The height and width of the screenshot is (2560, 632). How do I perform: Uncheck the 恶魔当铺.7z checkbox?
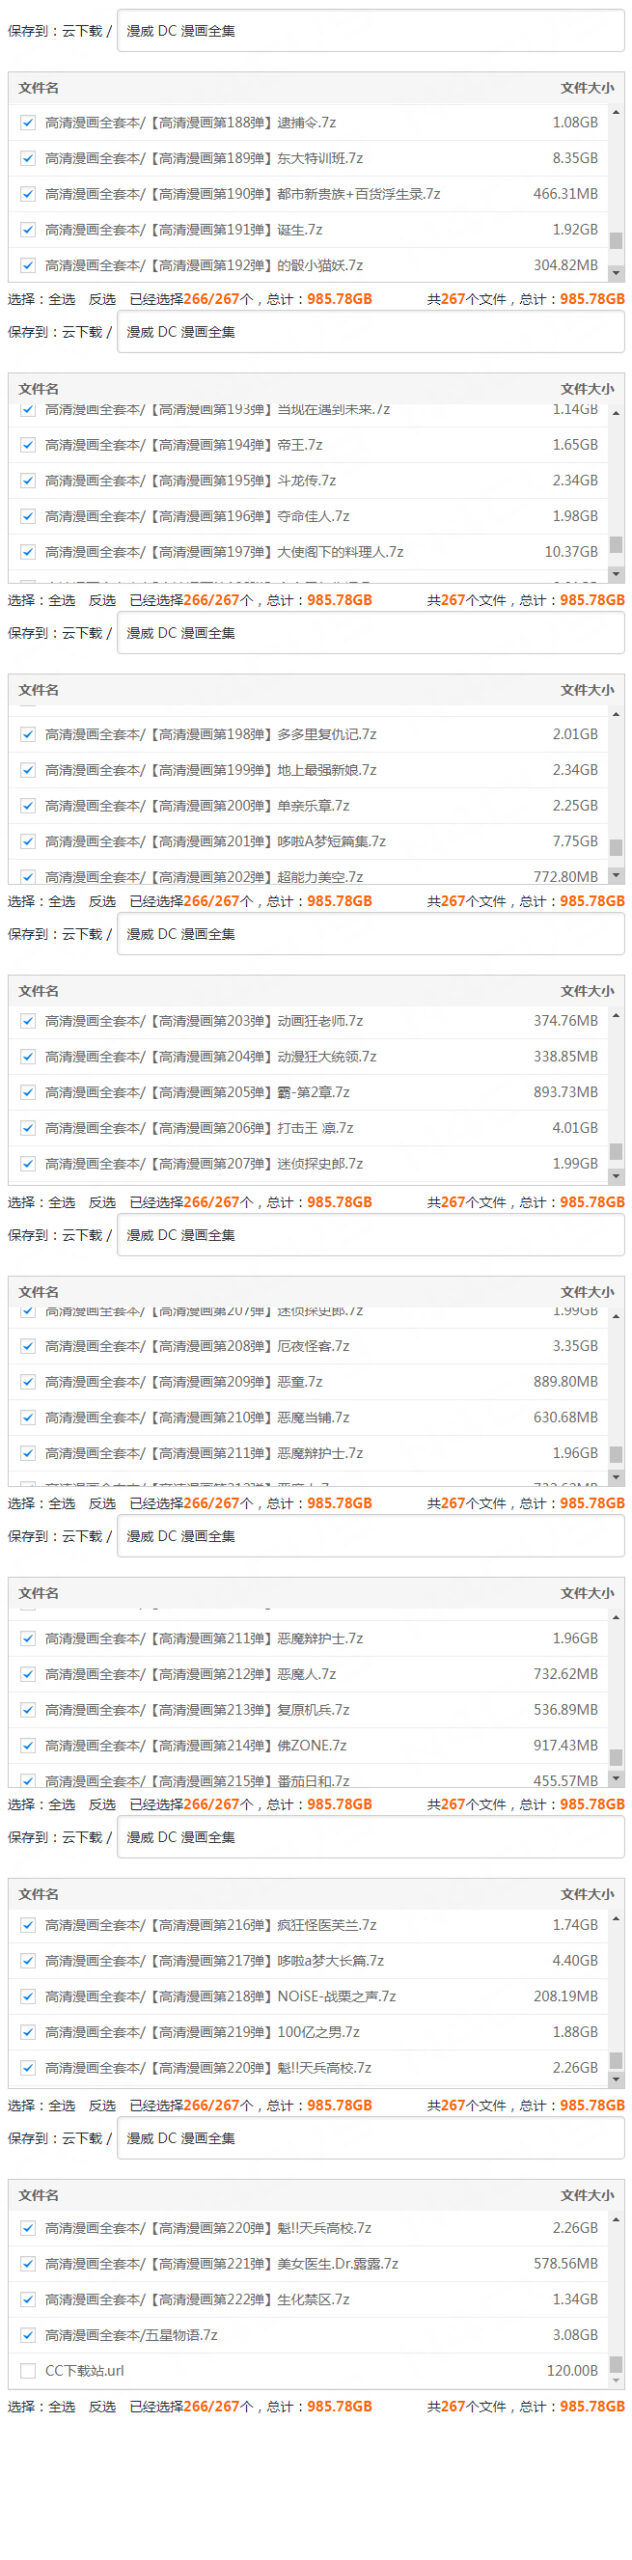[28, 1418]
